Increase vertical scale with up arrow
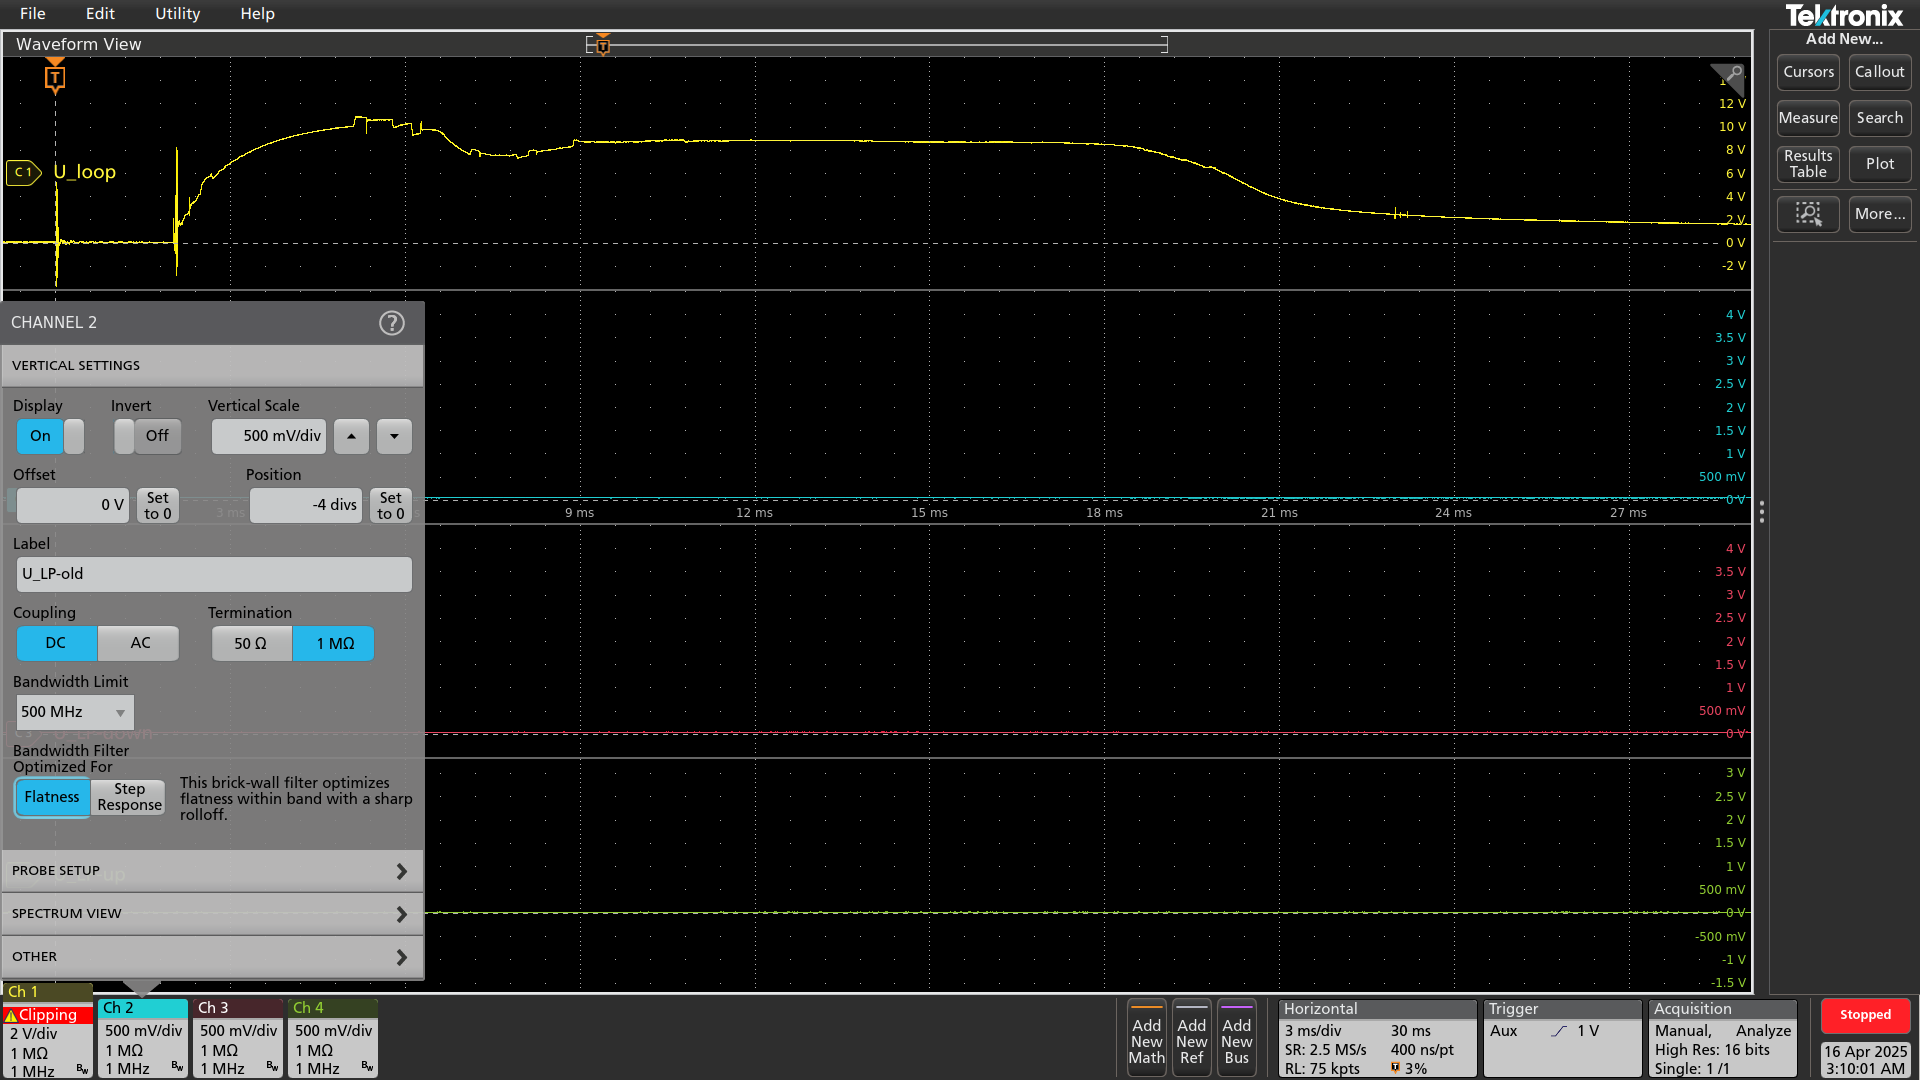This screenshot has width=1920, height=1080. (351, 436)
